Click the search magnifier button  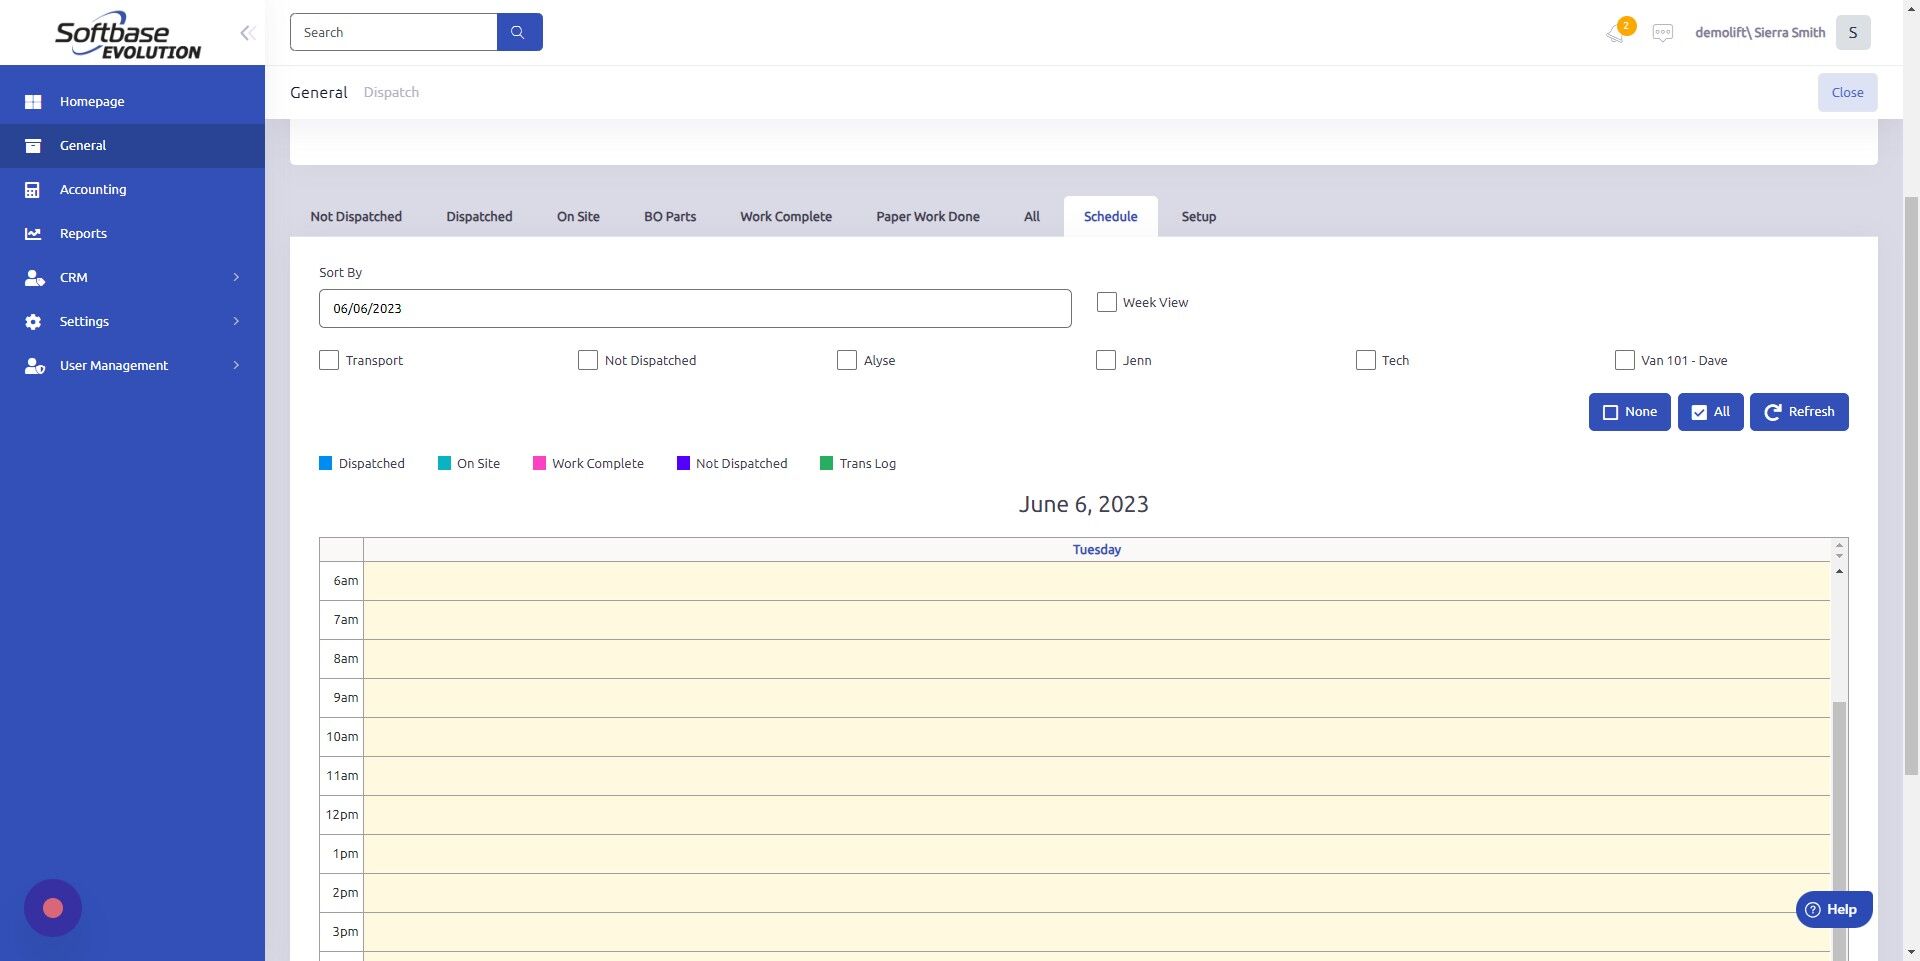[x=519, y=32]
